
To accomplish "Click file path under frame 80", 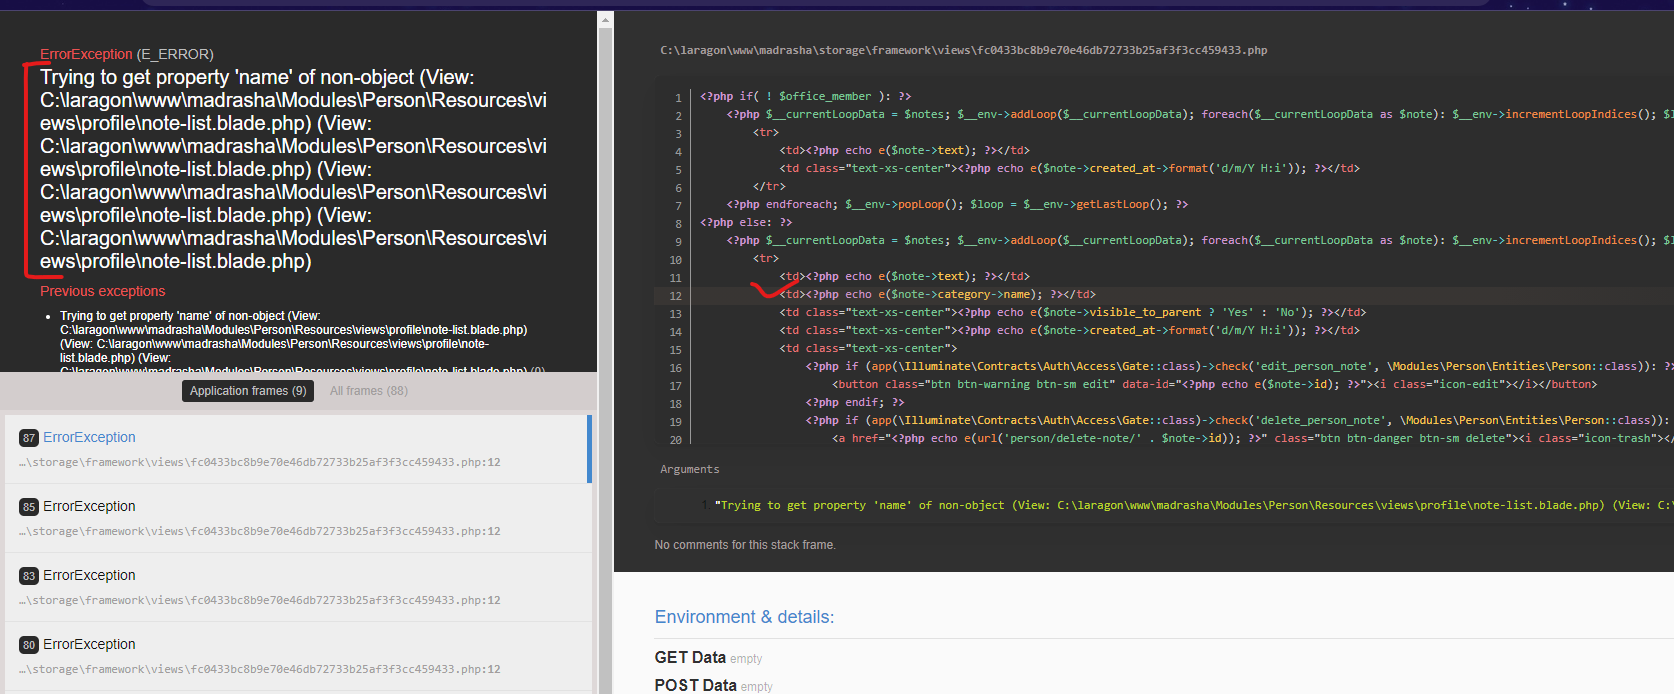I will (x=260, y=670).
